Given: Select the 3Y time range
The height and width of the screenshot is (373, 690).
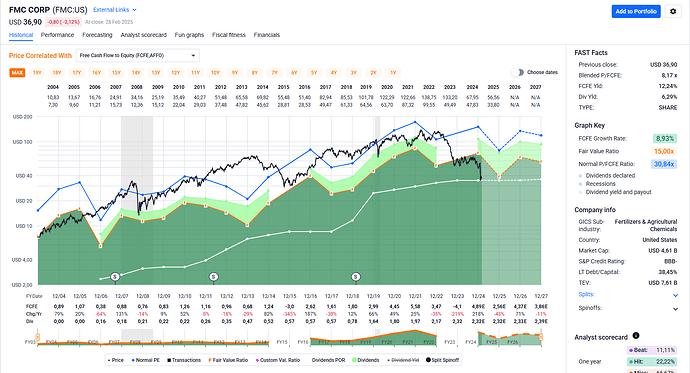Looking at the screenshot, I should click(x=354, y=73).
